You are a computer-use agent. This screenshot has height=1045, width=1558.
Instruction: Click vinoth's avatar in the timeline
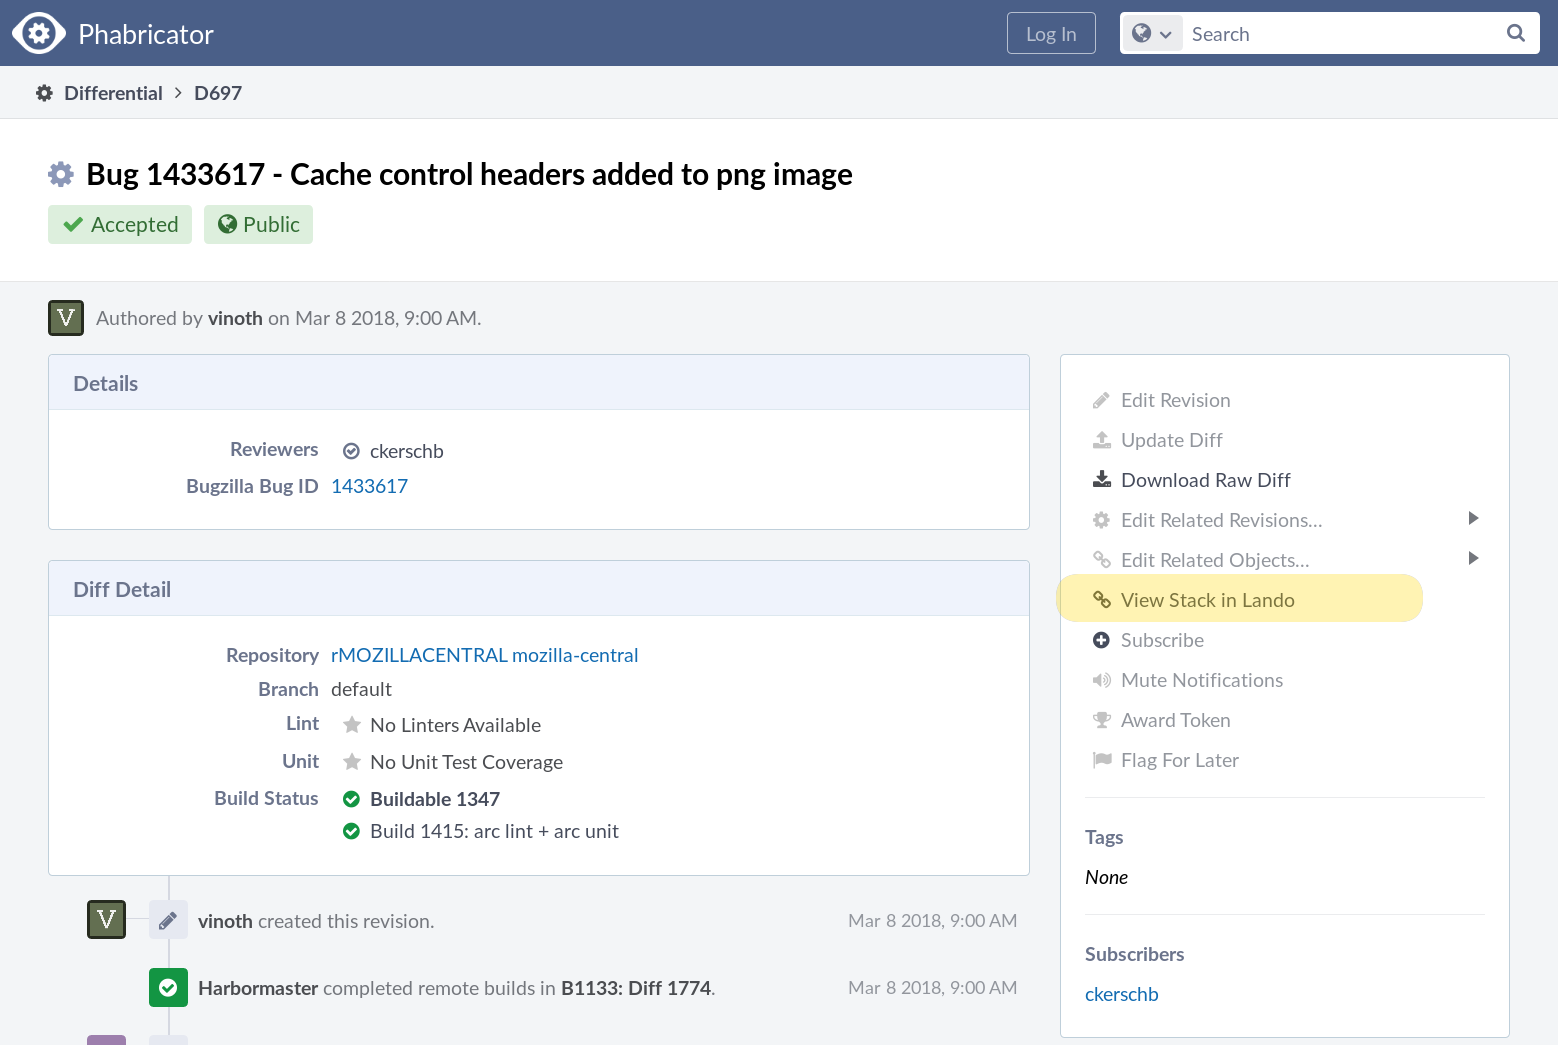pos(106,920)
